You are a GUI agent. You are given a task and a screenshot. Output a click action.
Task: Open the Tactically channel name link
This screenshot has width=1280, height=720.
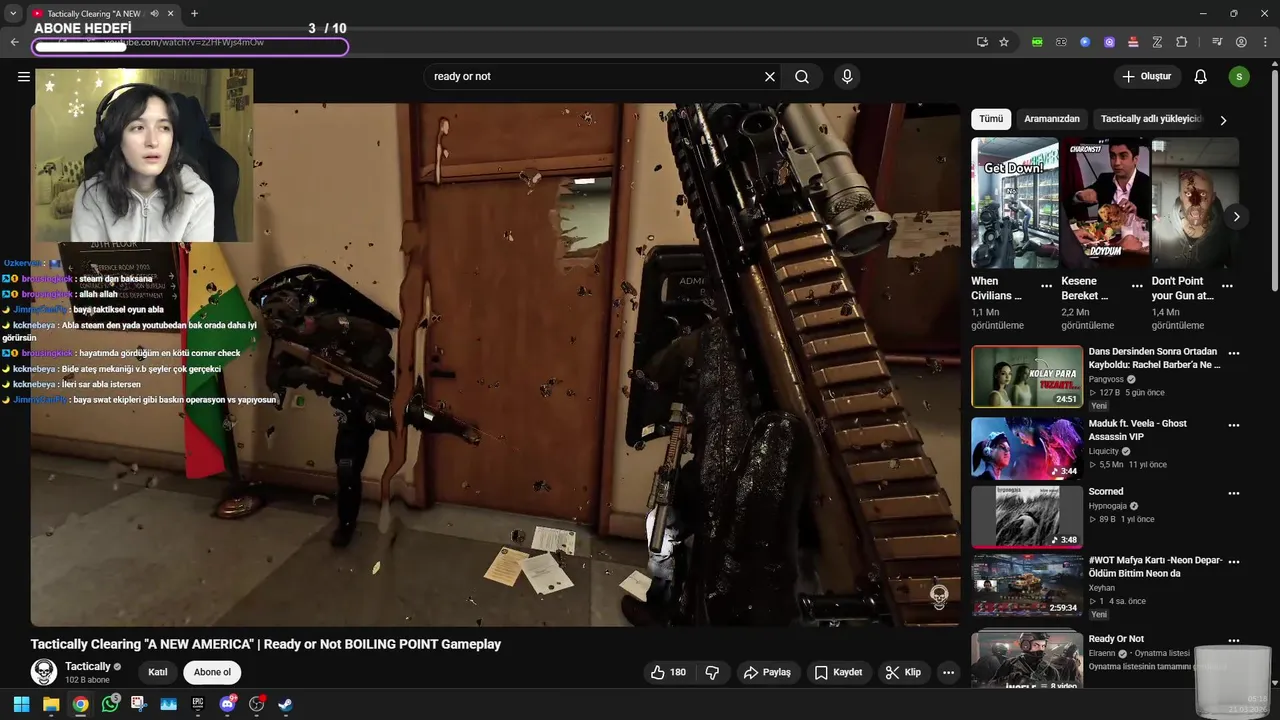tap(88, 666)
